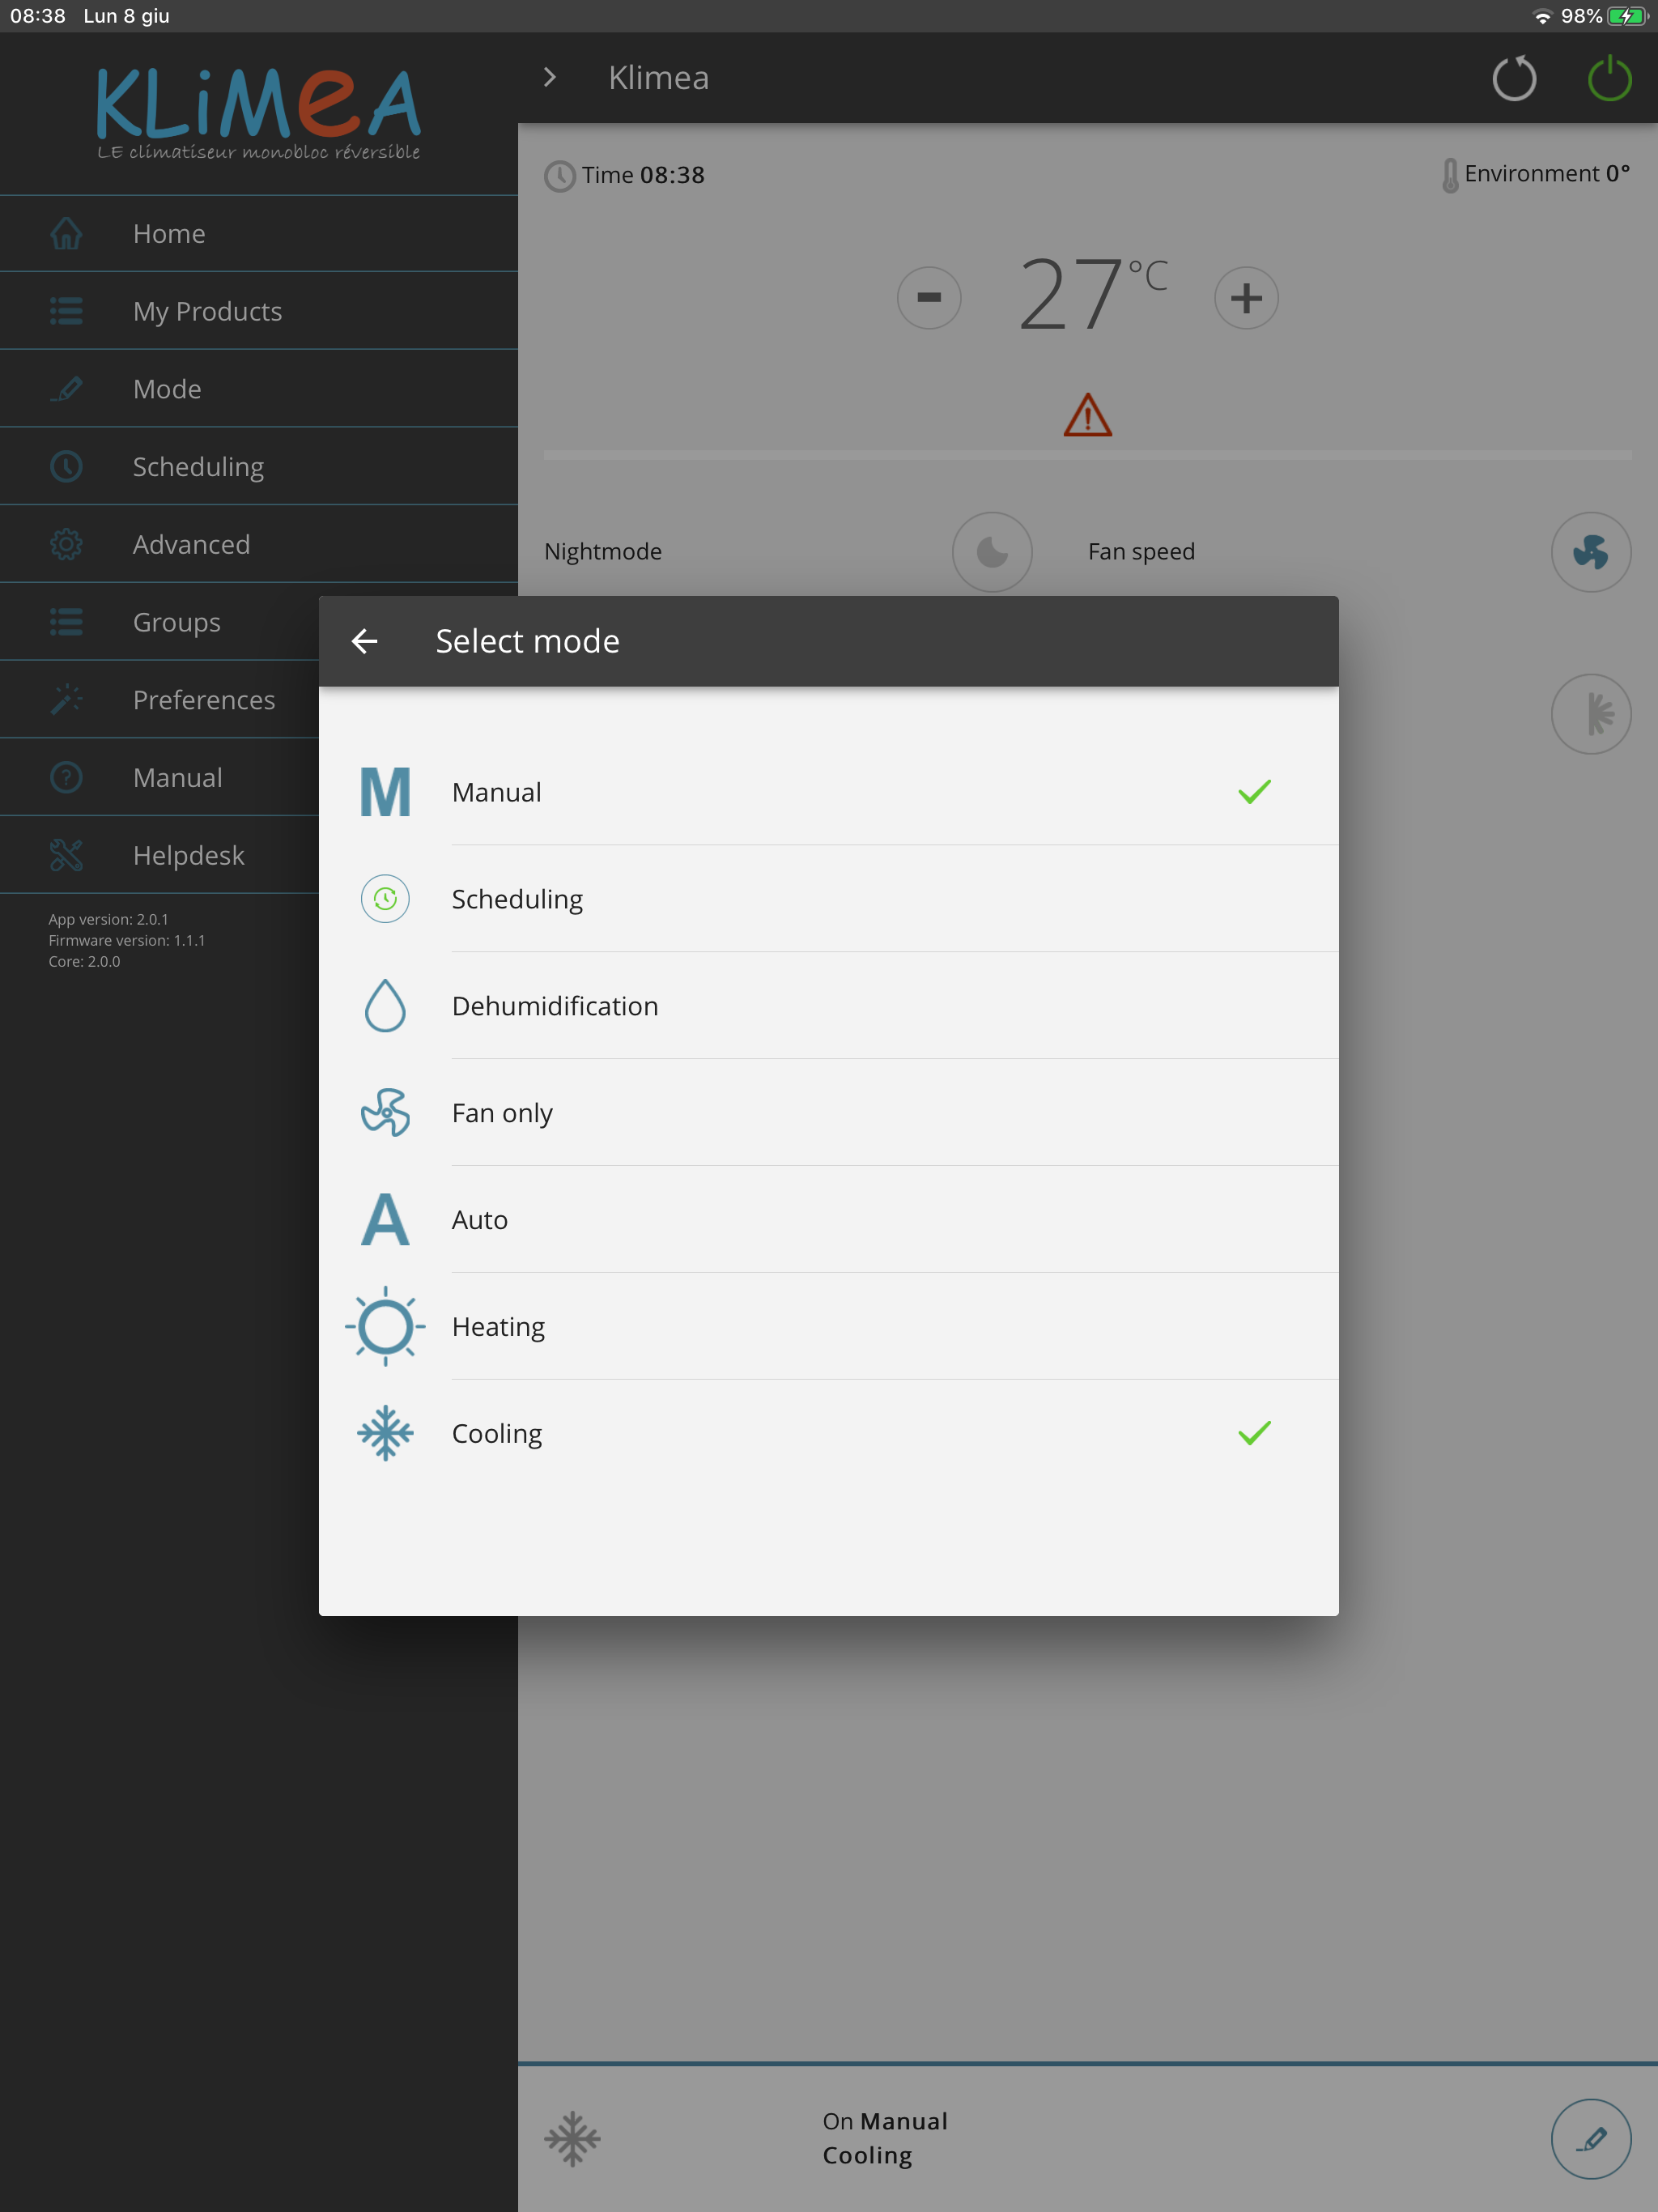Increase temperature with plus button
This screenshot has height=2212, width=1658.
(1245, 297)
